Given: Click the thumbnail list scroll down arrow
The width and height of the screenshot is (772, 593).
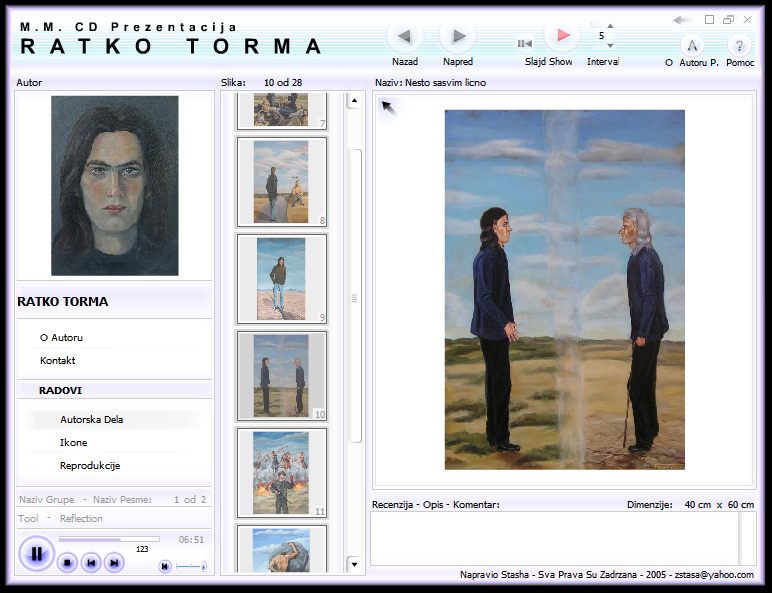Looking at the screenshot, I should [x=354, y=564].
